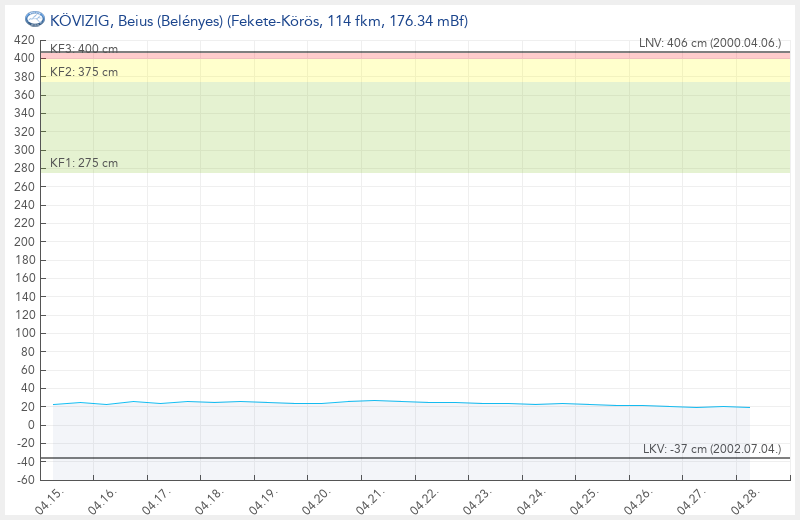
Task: Click the KÖVIZIG gauge icon beside the title
Action: (x=35, y=20)
